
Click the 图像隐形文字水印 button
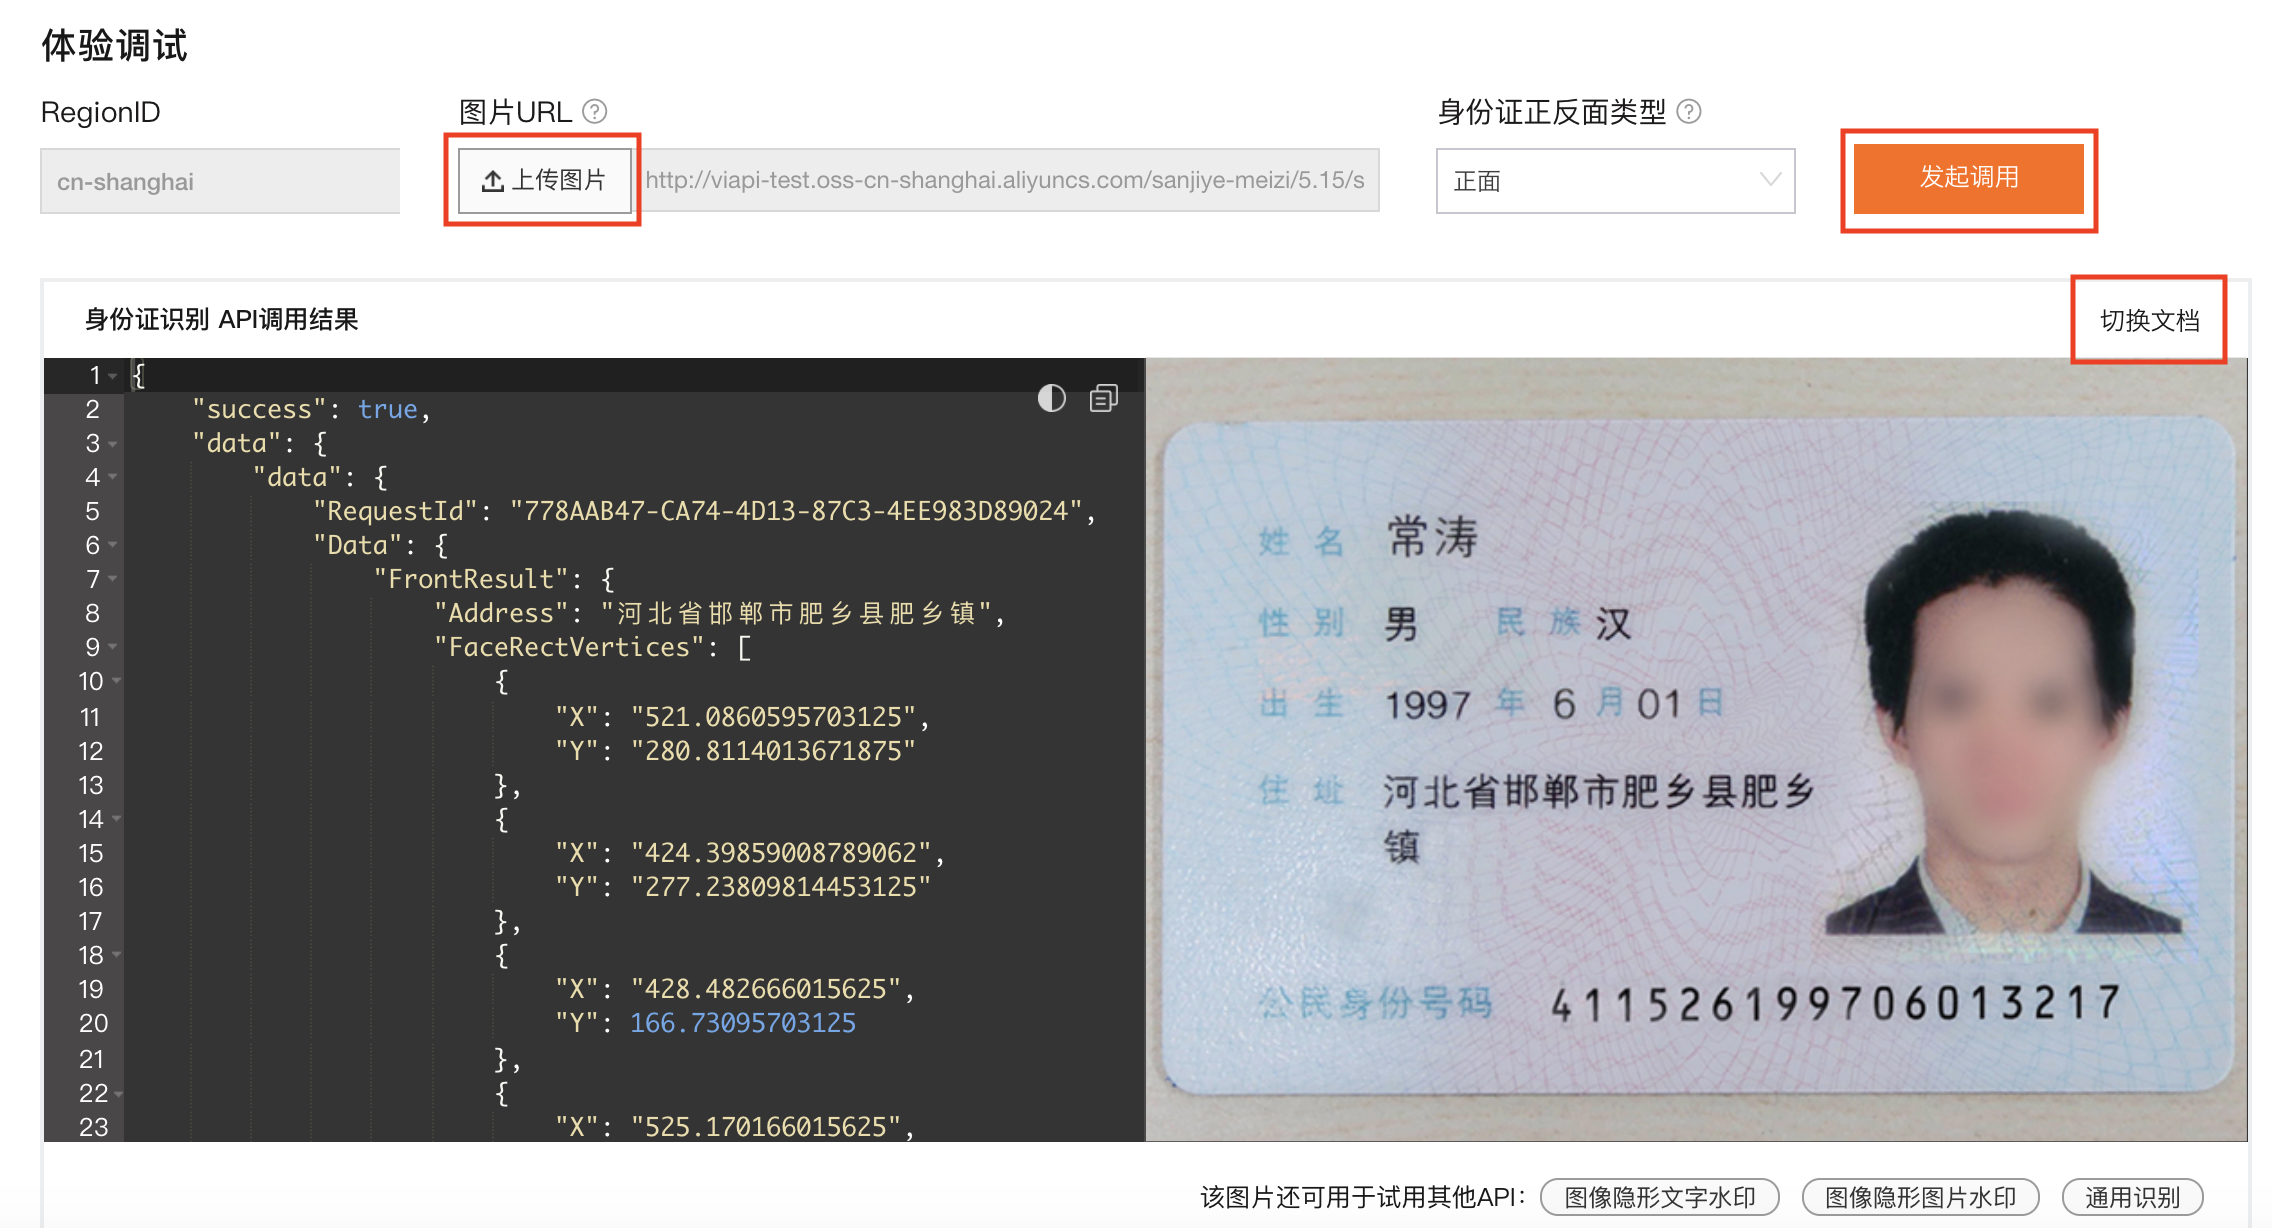pyautogui.click(x=1660, y=1197)
